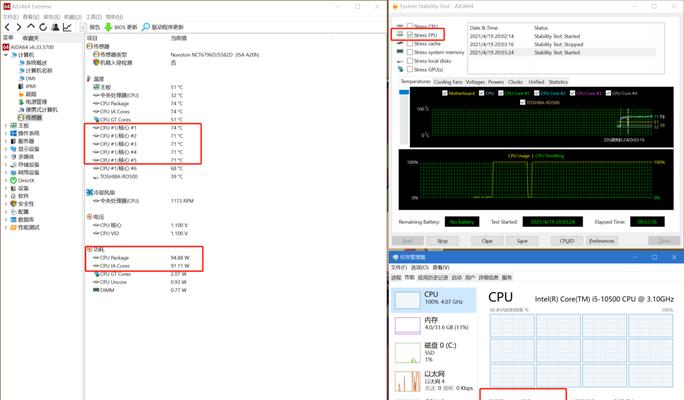The height and width of the screenshot is (400, 684).
Task: Click the Refresh icon in AIDA64 toolbar
Action: (x=43, y=27)
